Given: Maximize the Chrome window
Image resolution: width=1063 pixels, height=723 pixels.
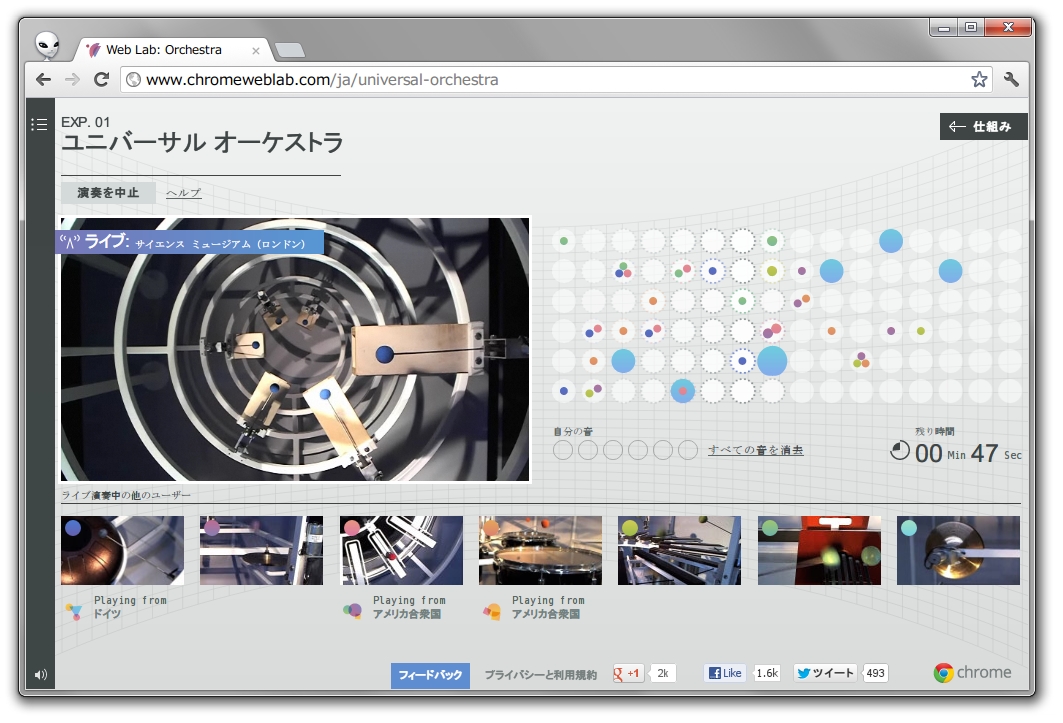Looking at the screenshot, I should point(971,27).
